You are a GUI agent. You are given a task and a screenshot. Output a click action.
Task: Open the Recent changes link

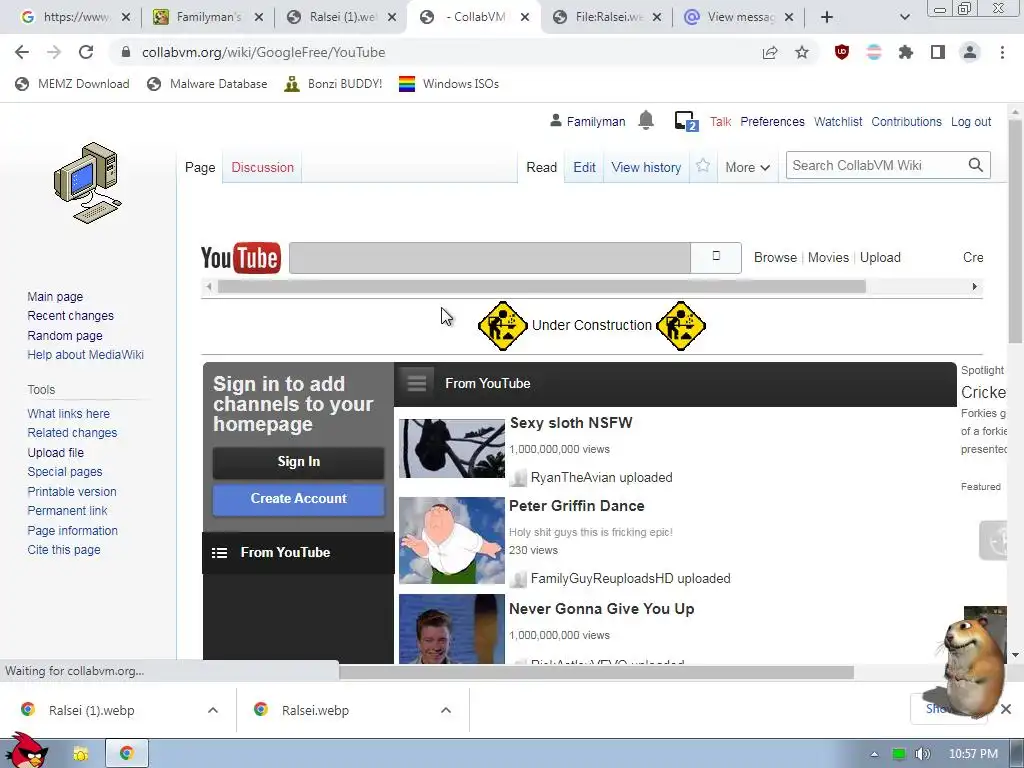[71, 315]
